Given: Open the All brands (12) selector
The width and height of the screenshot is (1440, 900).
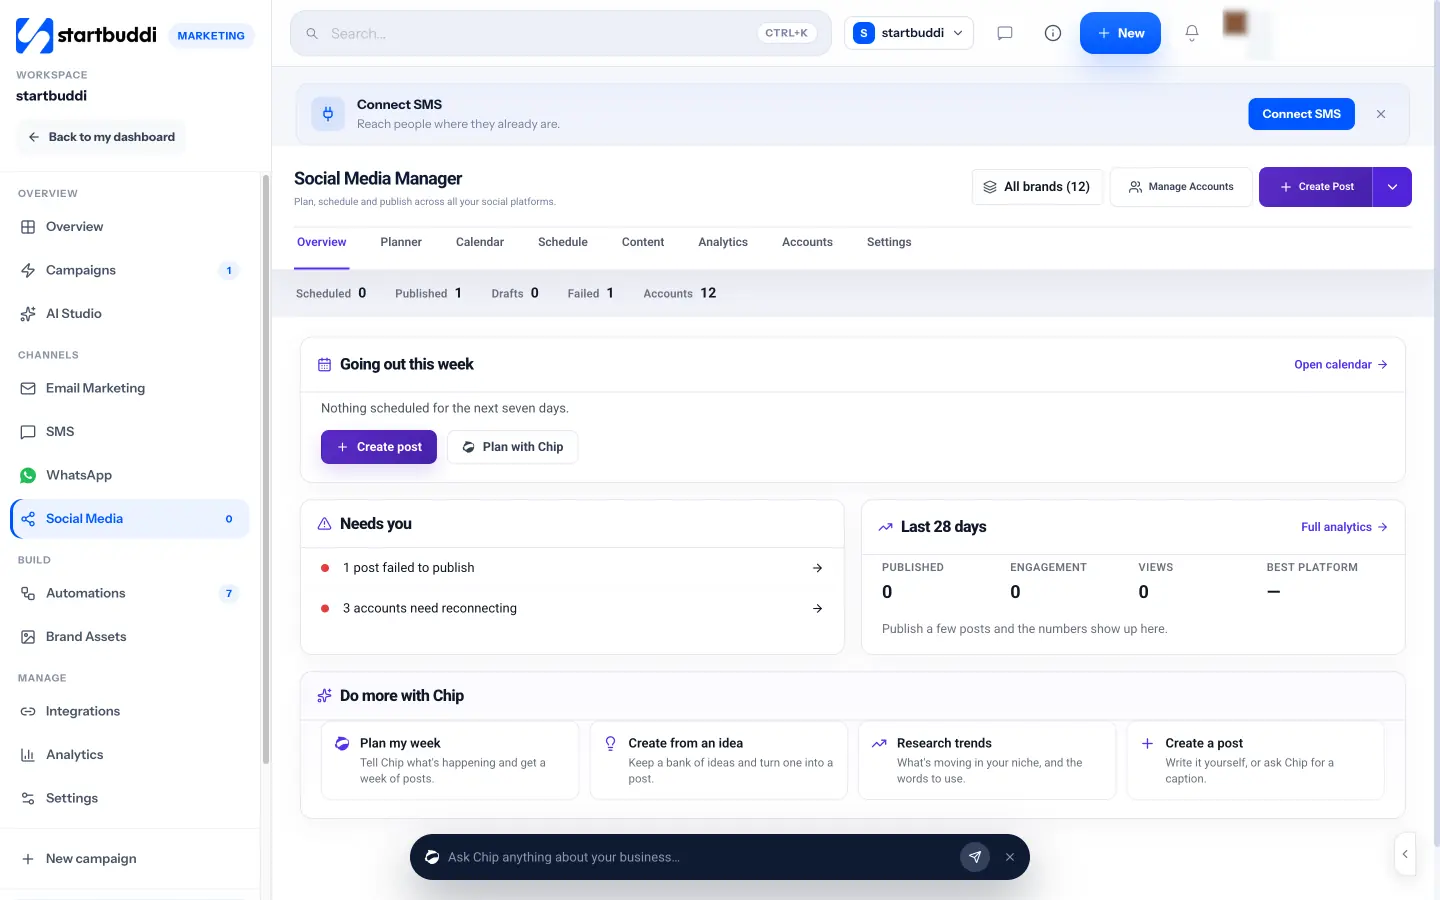Looking at the screenshot, I should pos(1037,187).
